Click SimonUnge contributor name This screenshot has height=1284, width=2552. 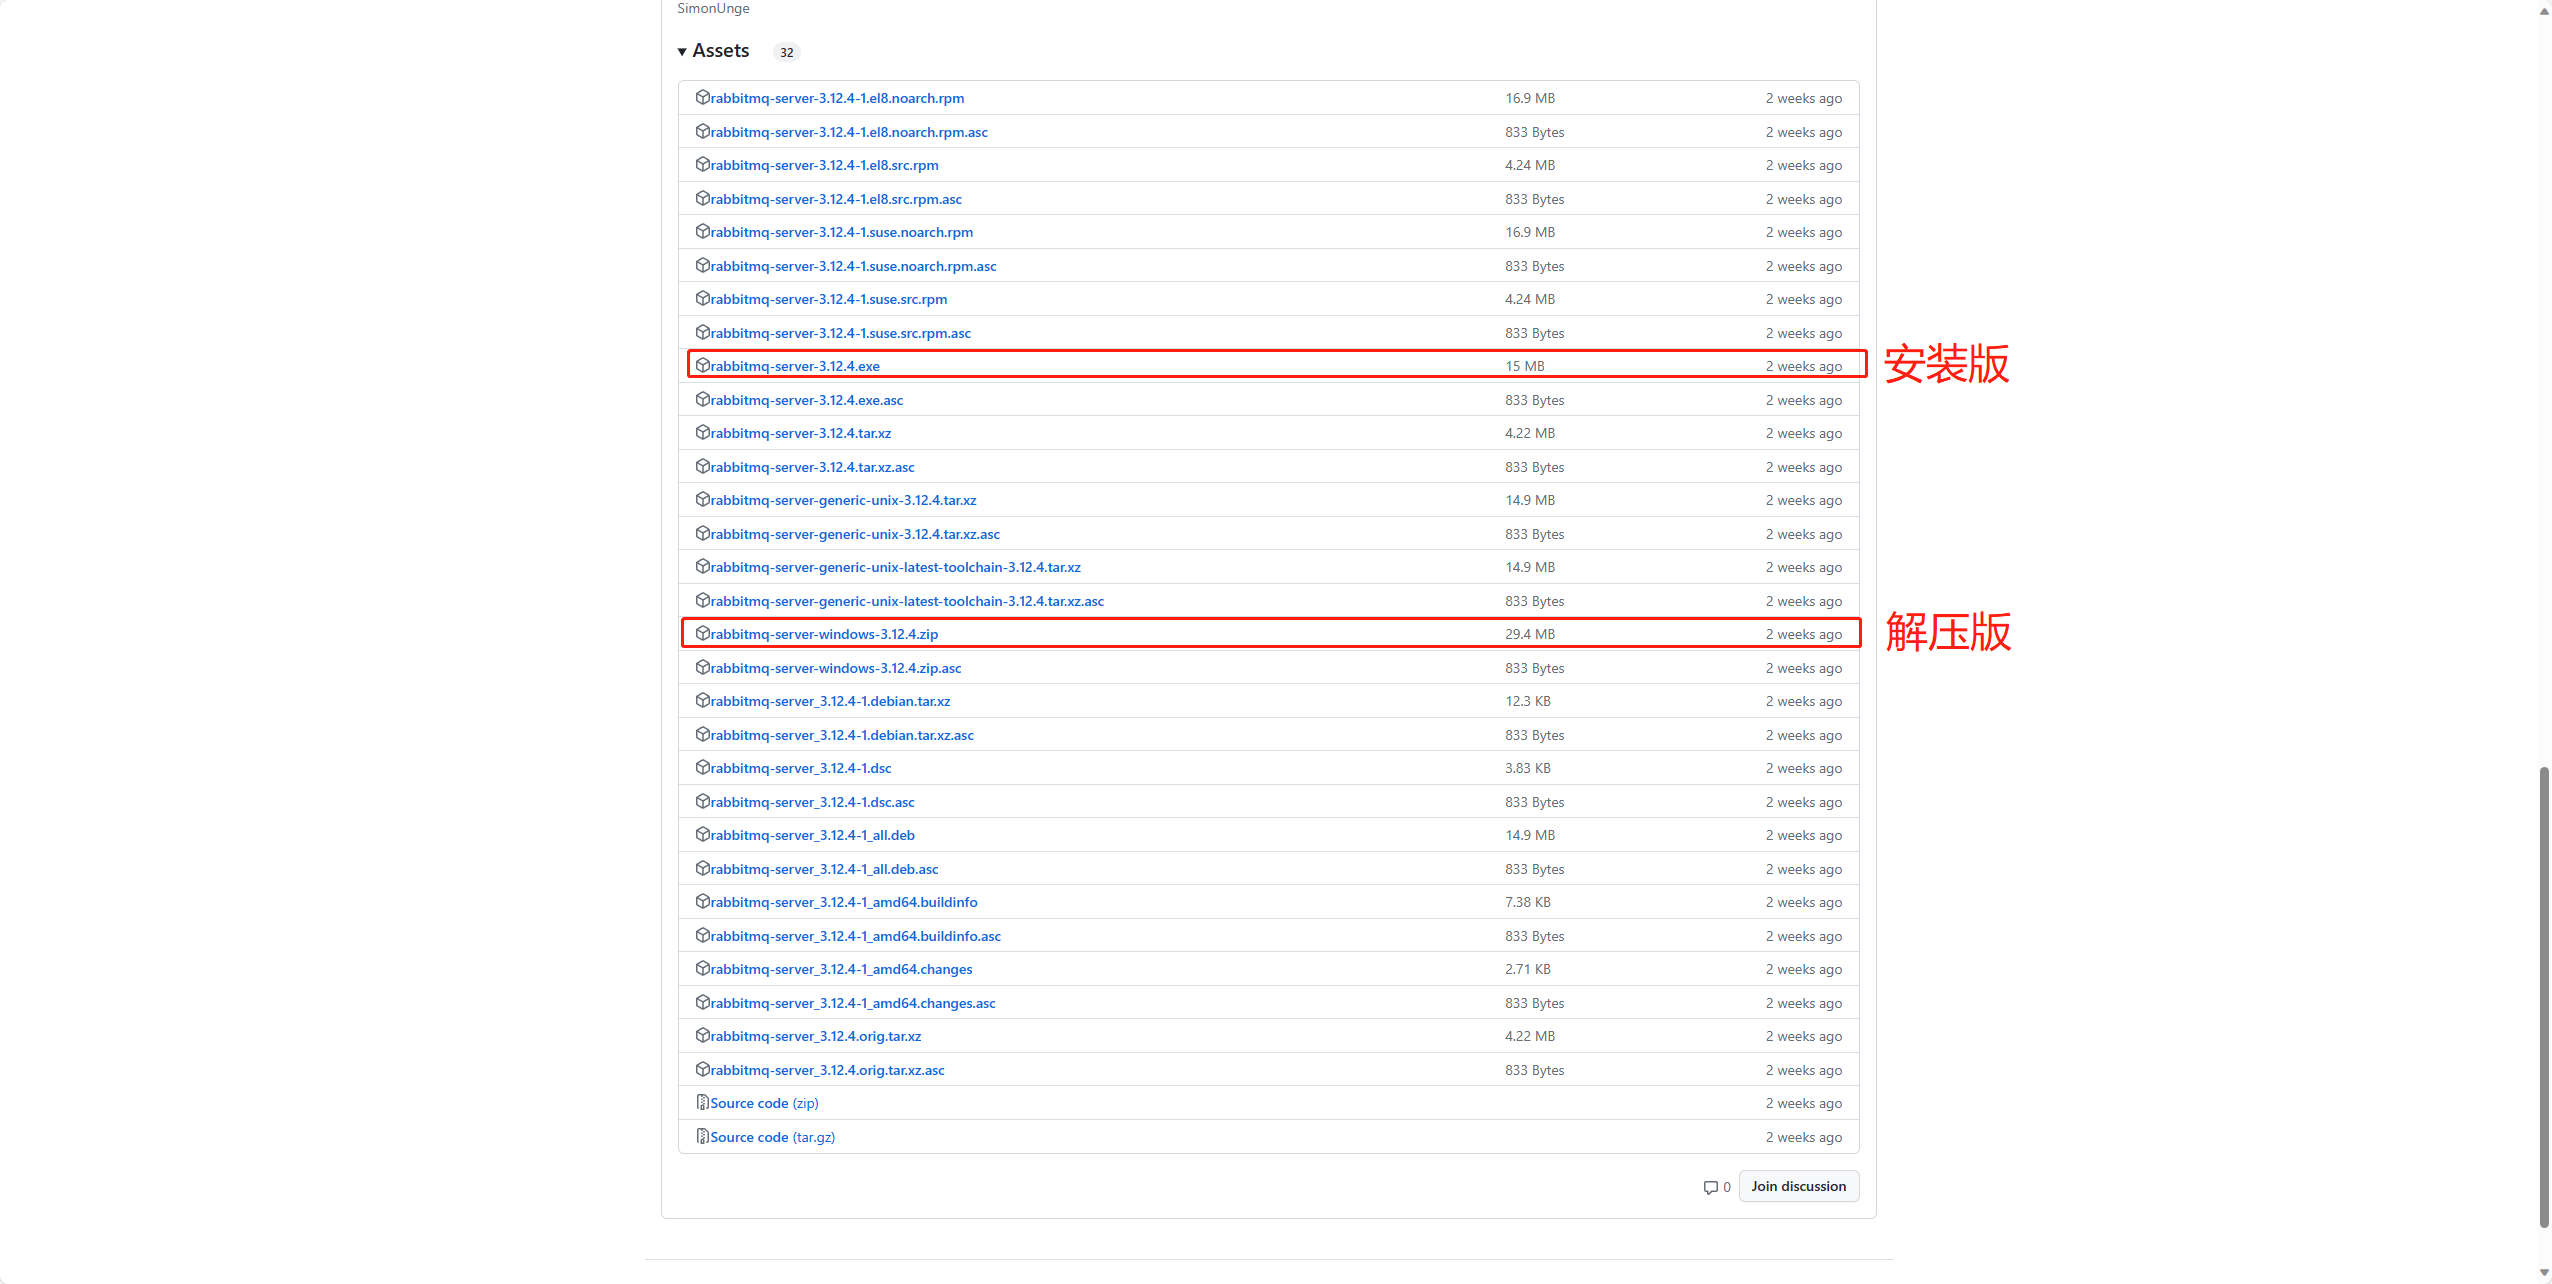(713, 8)
